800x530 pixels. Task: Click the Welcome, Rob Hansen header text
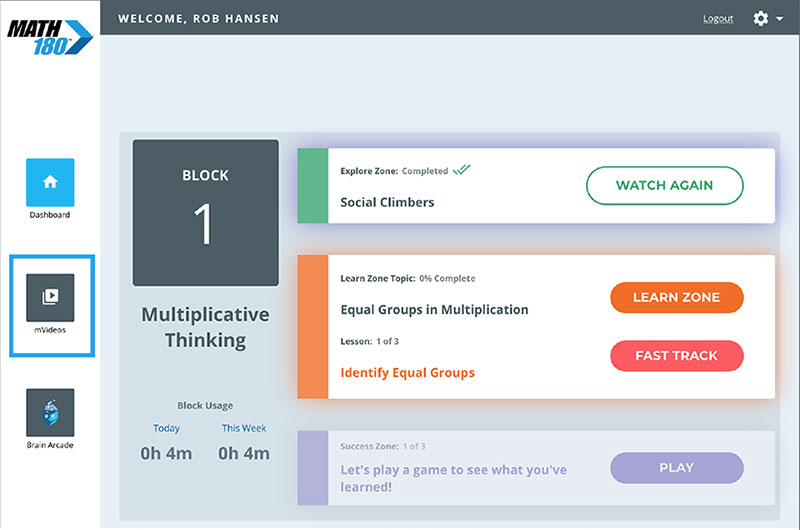pos(198,19)
